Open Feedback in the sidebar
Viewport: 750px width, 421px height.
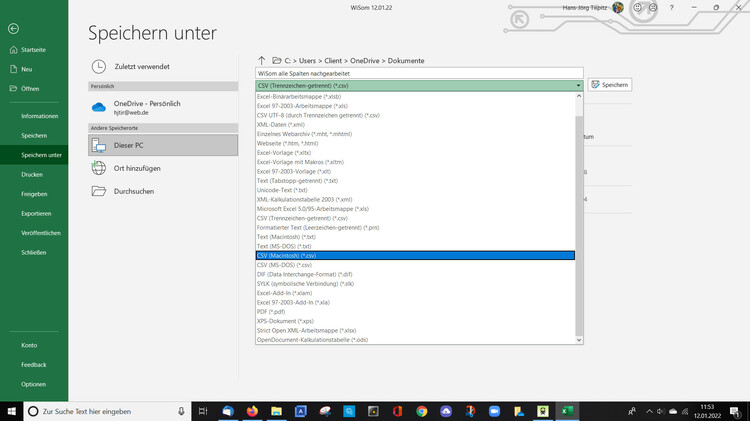[33, 365]
